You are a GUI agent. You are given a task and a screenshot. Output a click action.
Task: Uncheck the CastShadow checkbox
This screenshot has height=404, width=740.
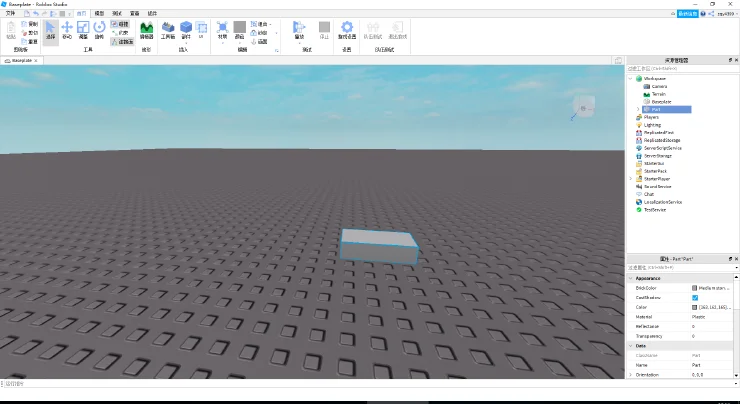695,298
